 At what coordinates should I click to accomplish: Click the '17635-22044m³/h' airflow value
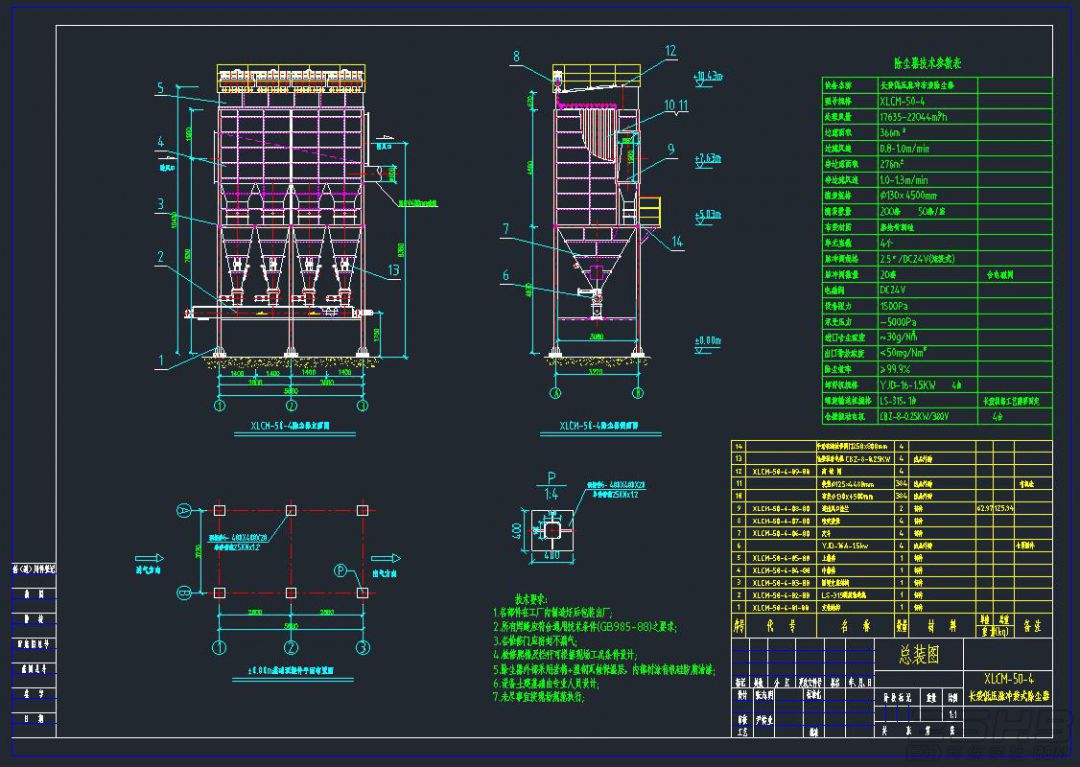tap(913, 117)
